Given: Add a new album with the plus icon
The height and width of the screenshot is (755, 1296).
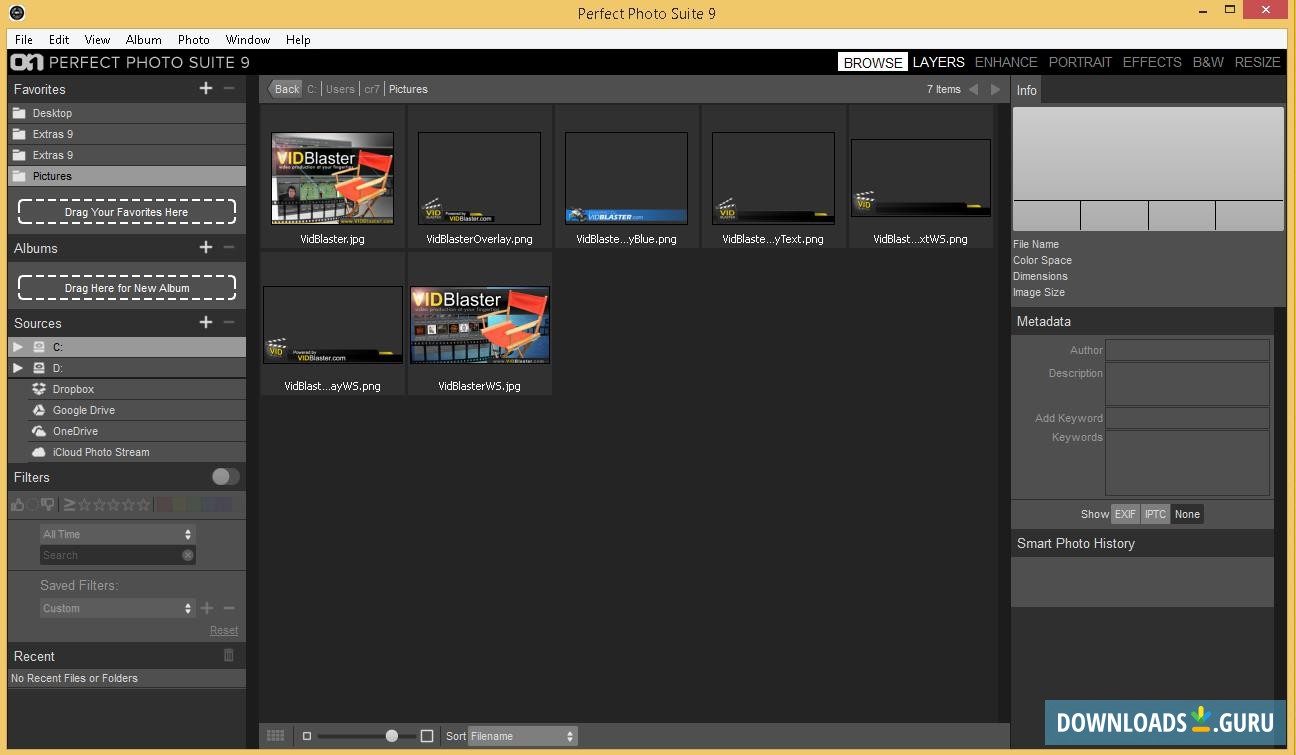Looking at the screenshot, I should click(x=206, y=247).
